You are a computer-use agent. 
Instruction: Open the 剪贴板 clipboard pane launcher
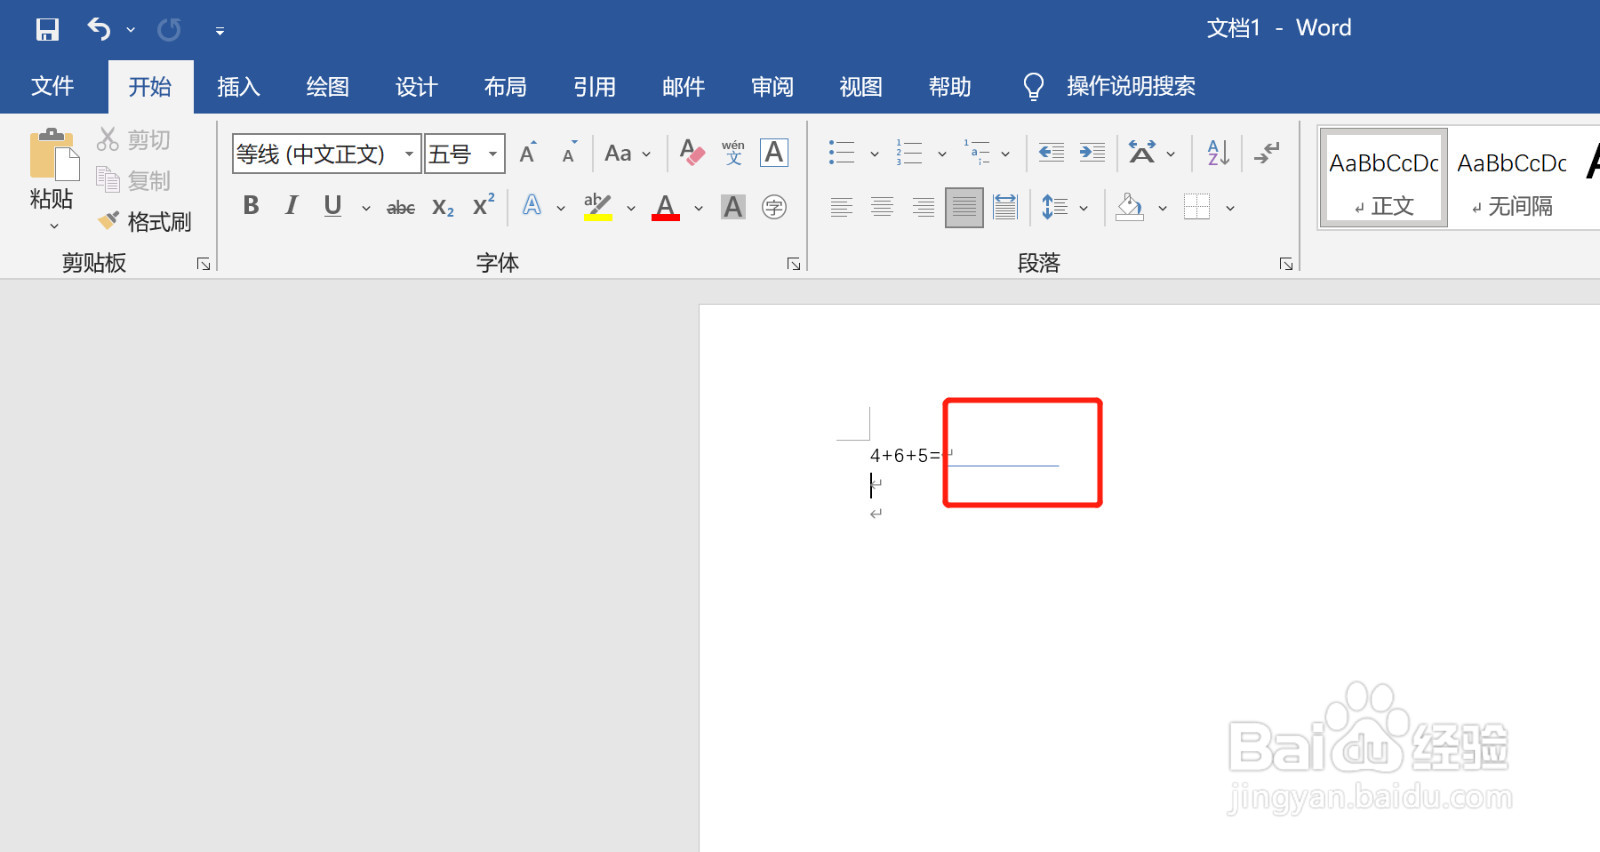coord(203,264)
